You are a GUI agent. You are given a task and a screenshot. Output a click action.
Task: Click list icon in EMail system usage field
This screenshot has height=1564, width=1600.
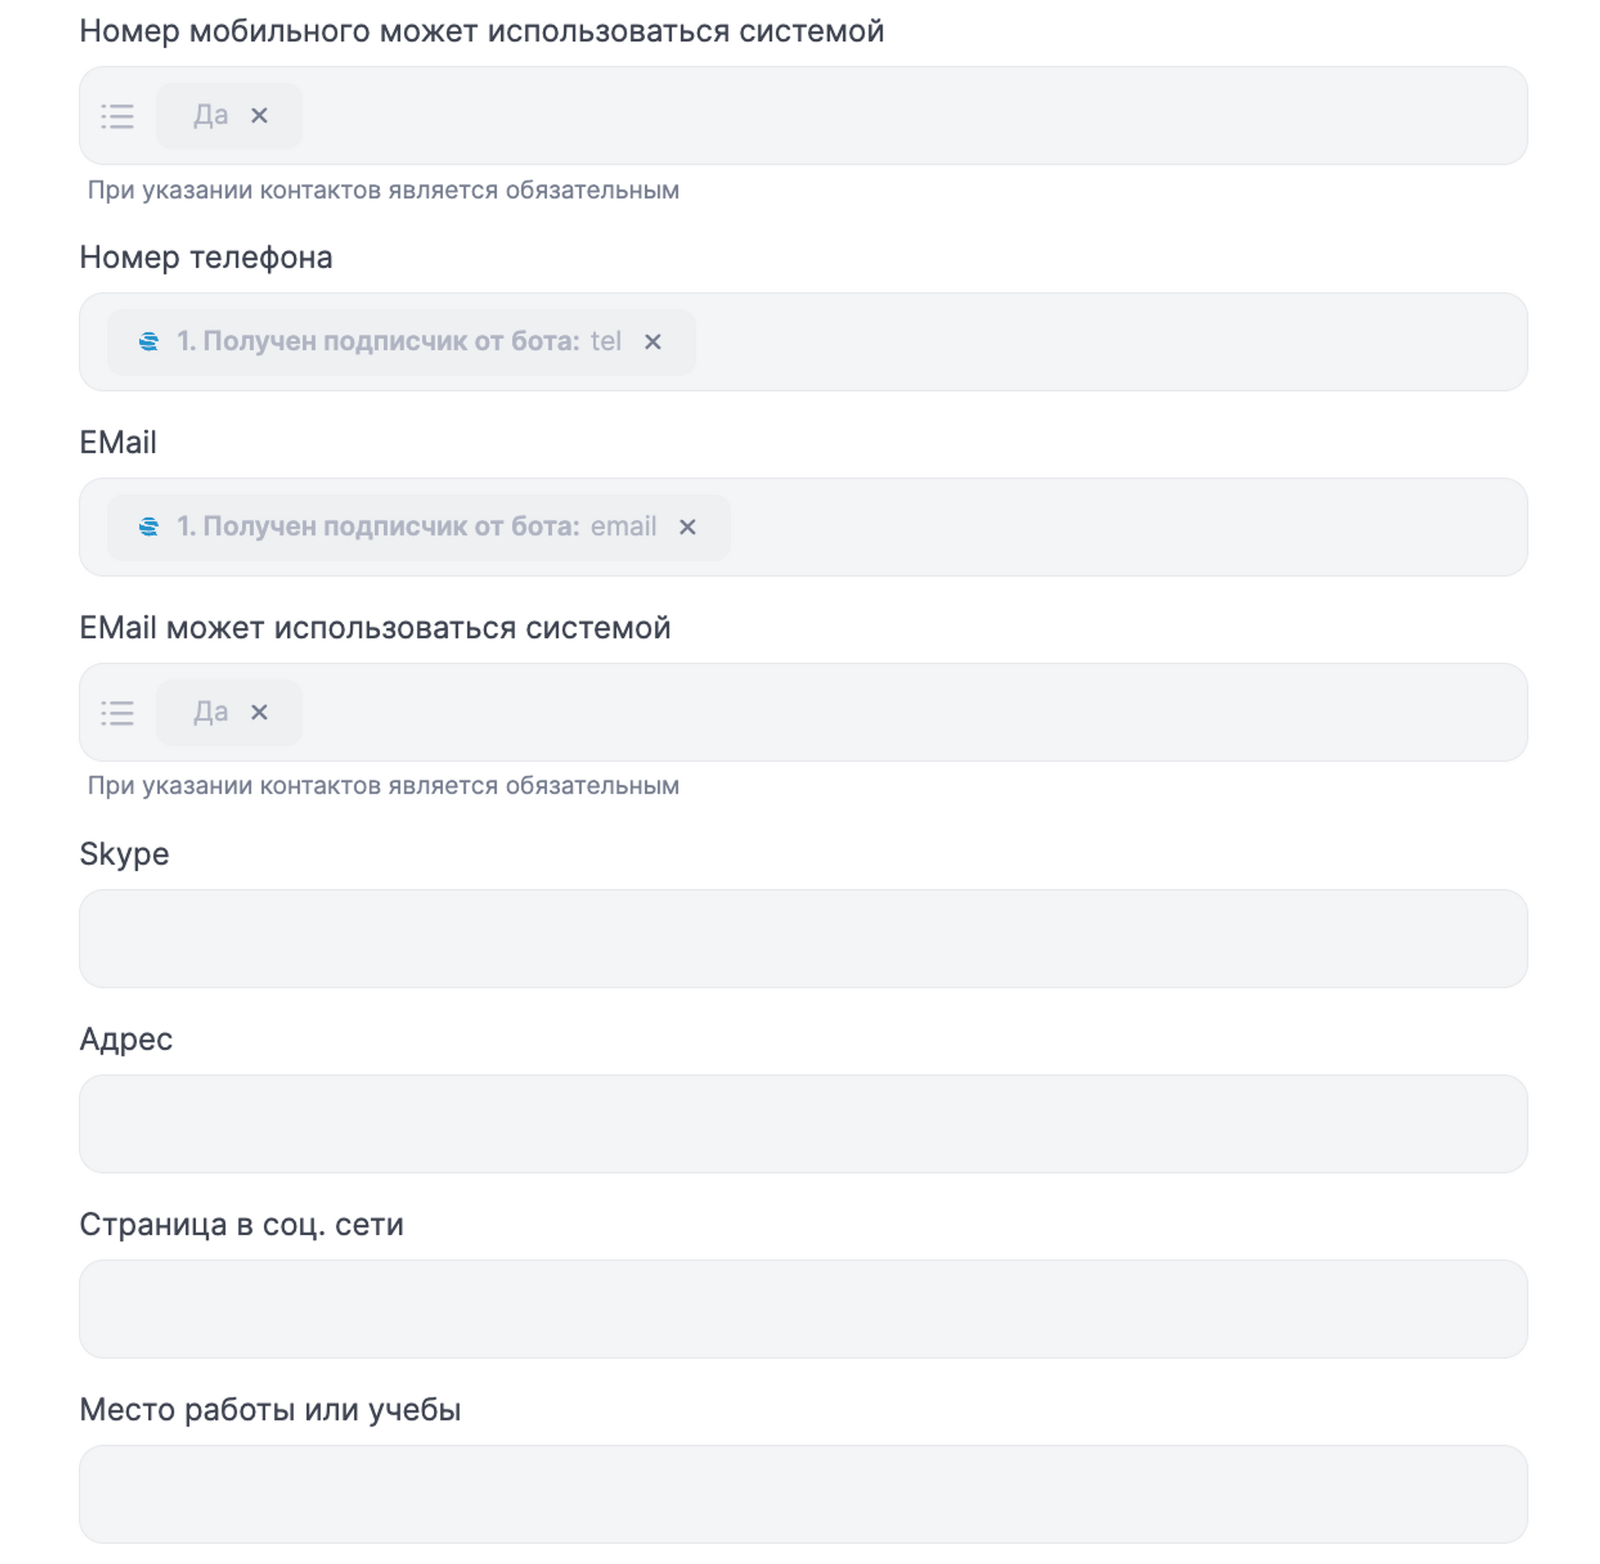click(x=117, y=713)
